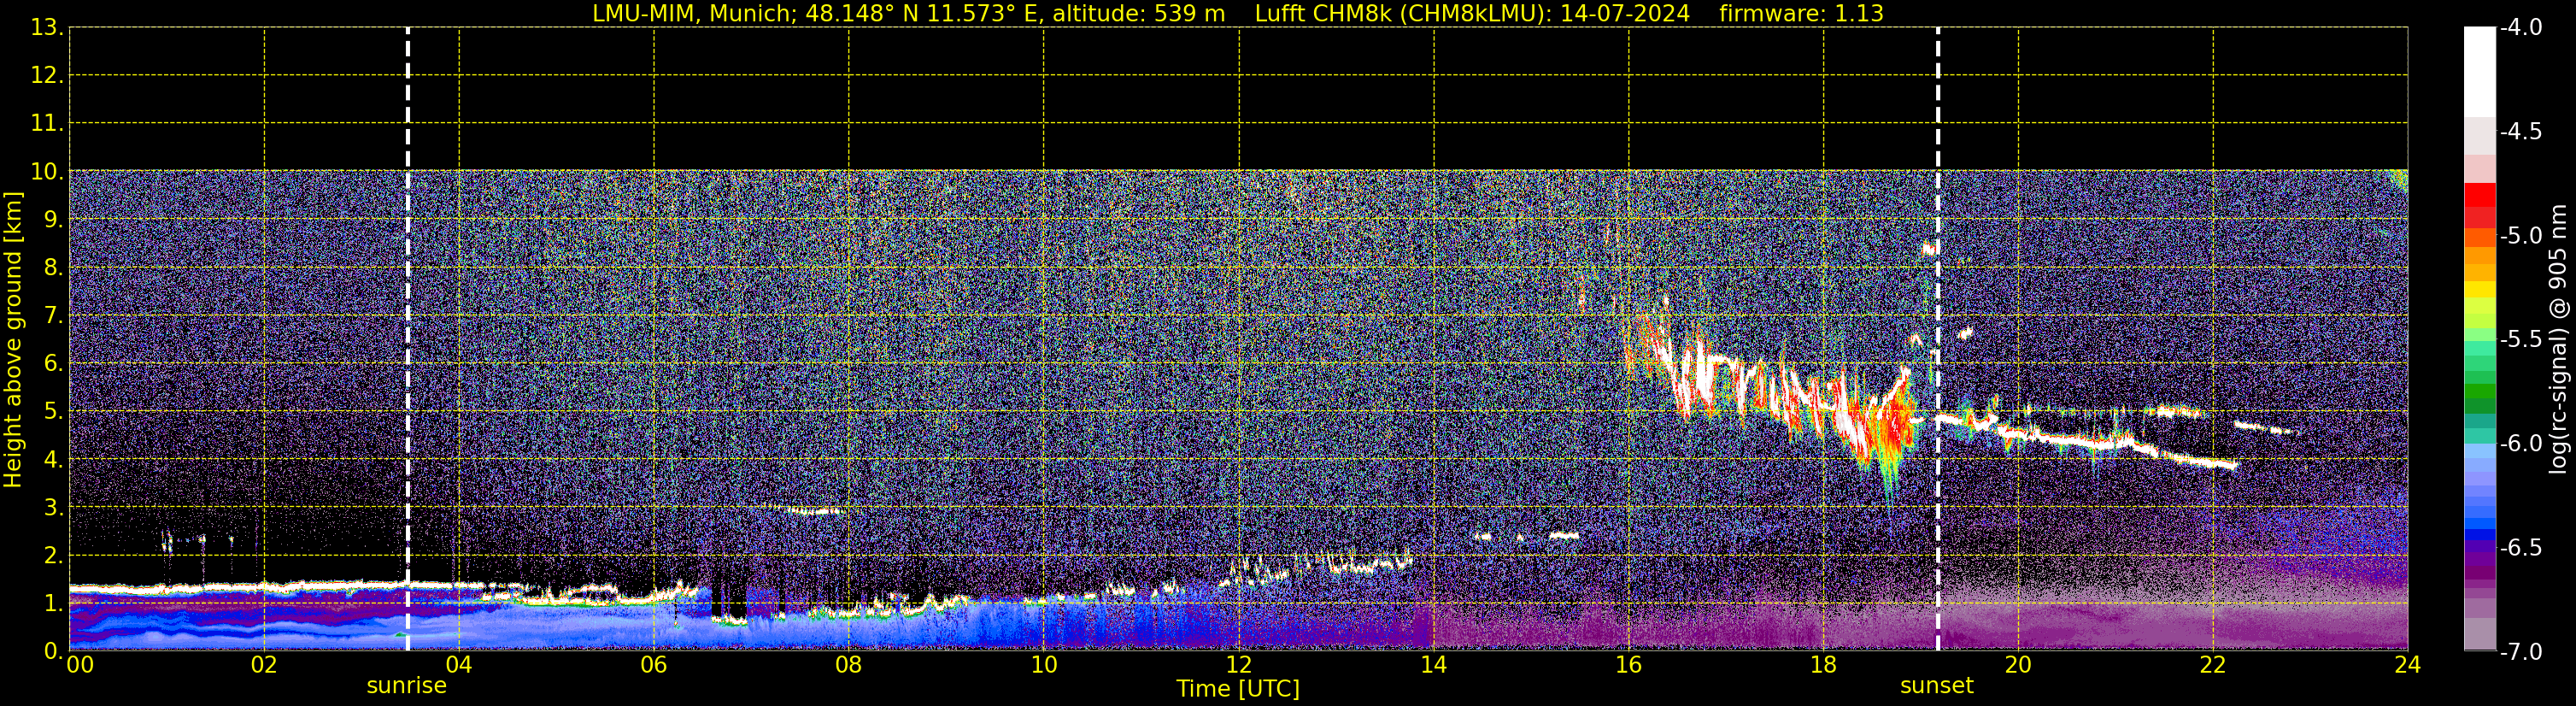Click the dashed white sunset marker line
Screen dimensions: 2576x706
(x=1938, y=340)
